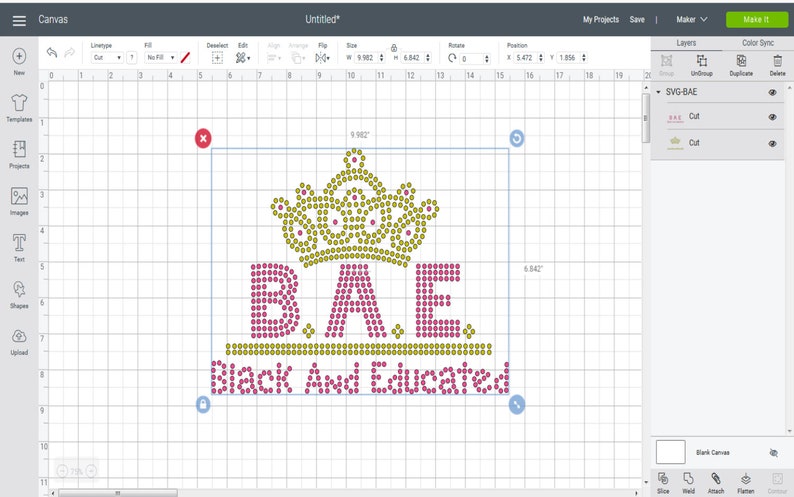Undo the last action
This screenshot has width=794, height=497.
coord(52,52)
